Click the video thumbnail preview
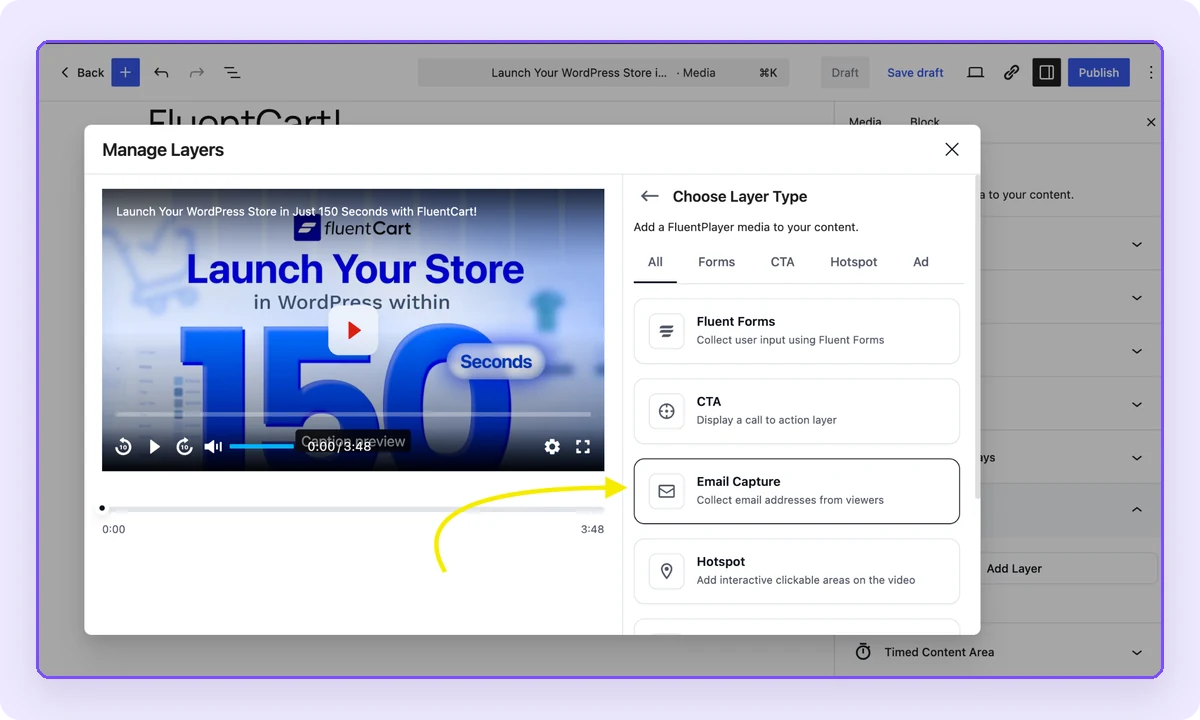This screenshot has width=1200, height=720. click(353, 330)
